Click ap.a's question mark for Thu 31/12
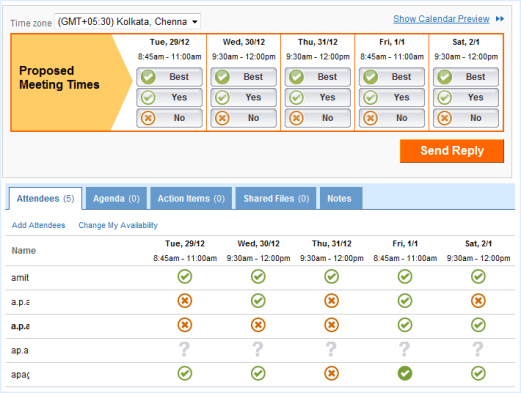 (x=331, y=349)
